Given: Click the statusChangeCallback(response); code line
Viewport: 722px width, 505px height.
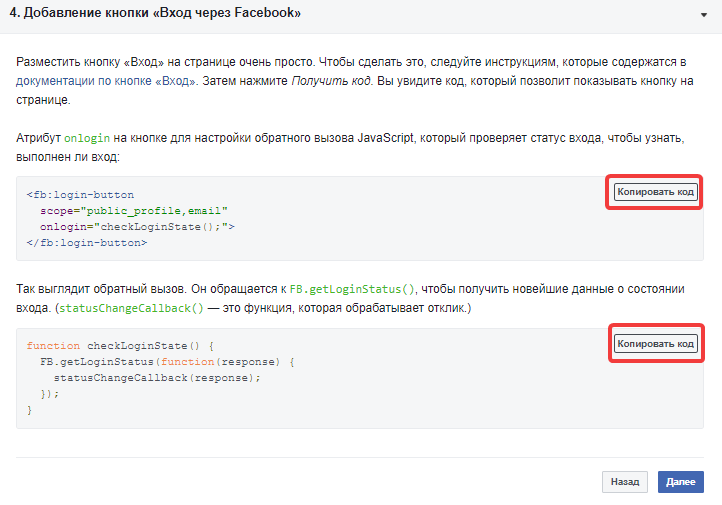Looking at the screenshot, I should click(157, 378).
